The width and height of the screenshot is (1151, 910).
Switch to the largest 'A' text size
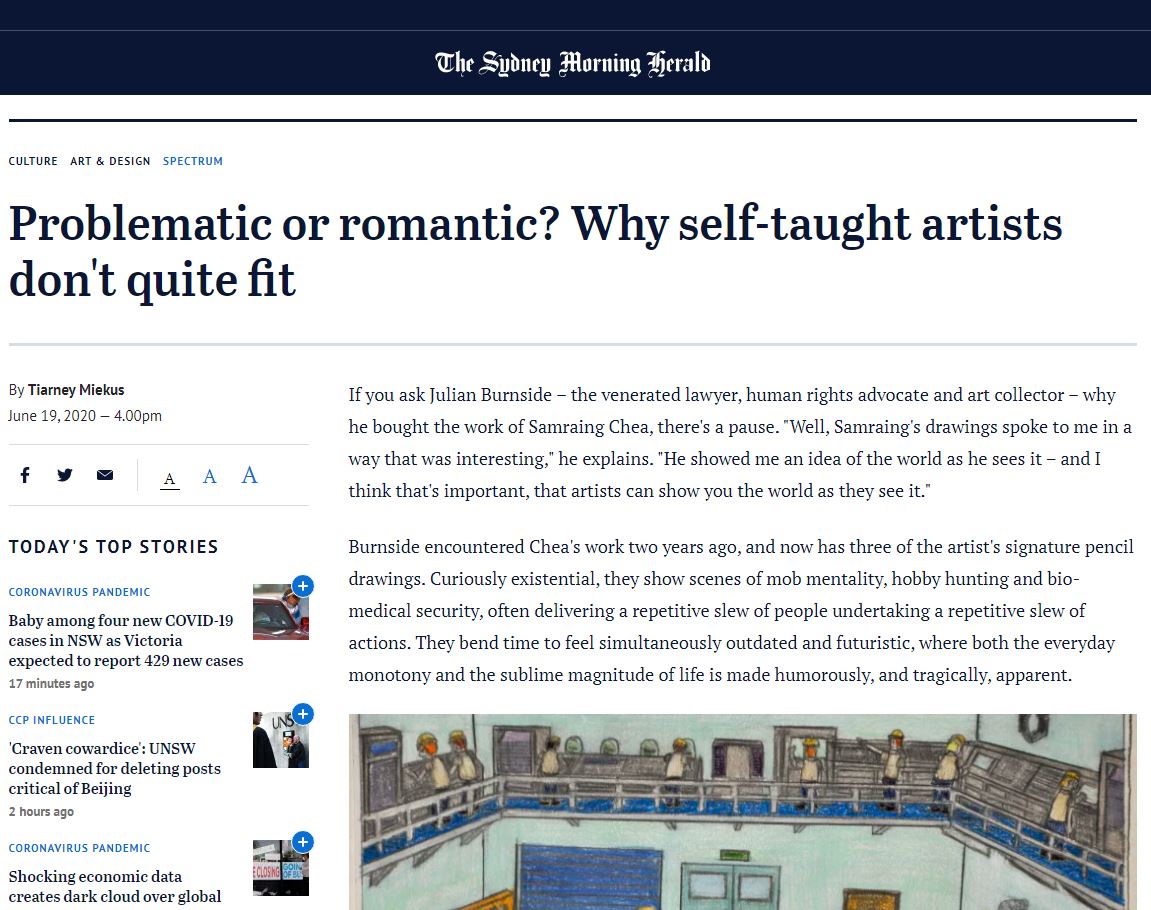248,474
